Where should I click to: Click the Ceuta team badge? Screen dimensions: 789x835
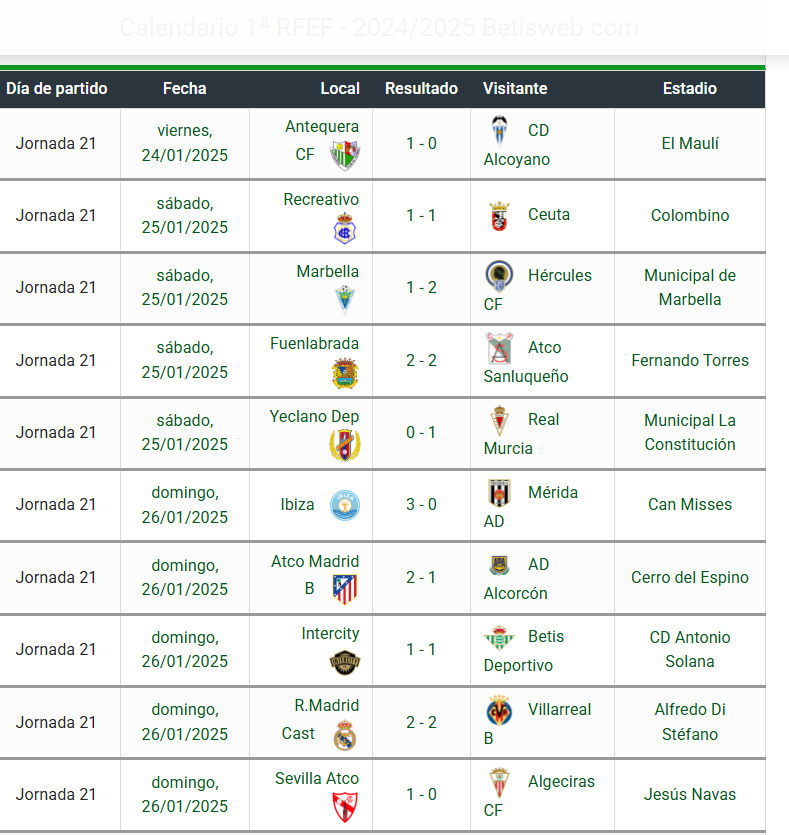[499, 216]
